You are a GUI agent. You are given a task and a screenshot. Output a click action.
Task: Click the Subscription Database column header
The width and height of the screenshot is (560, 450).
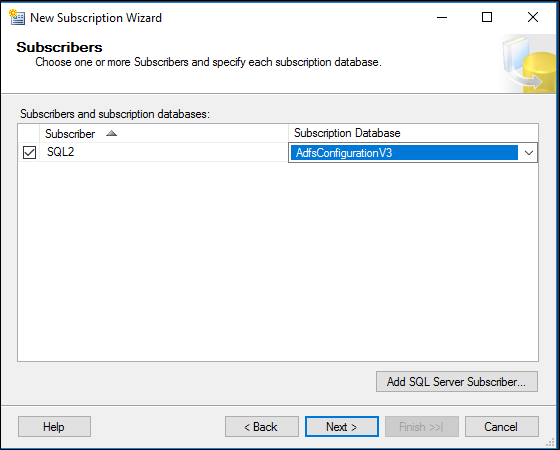[x=413, y=133]
